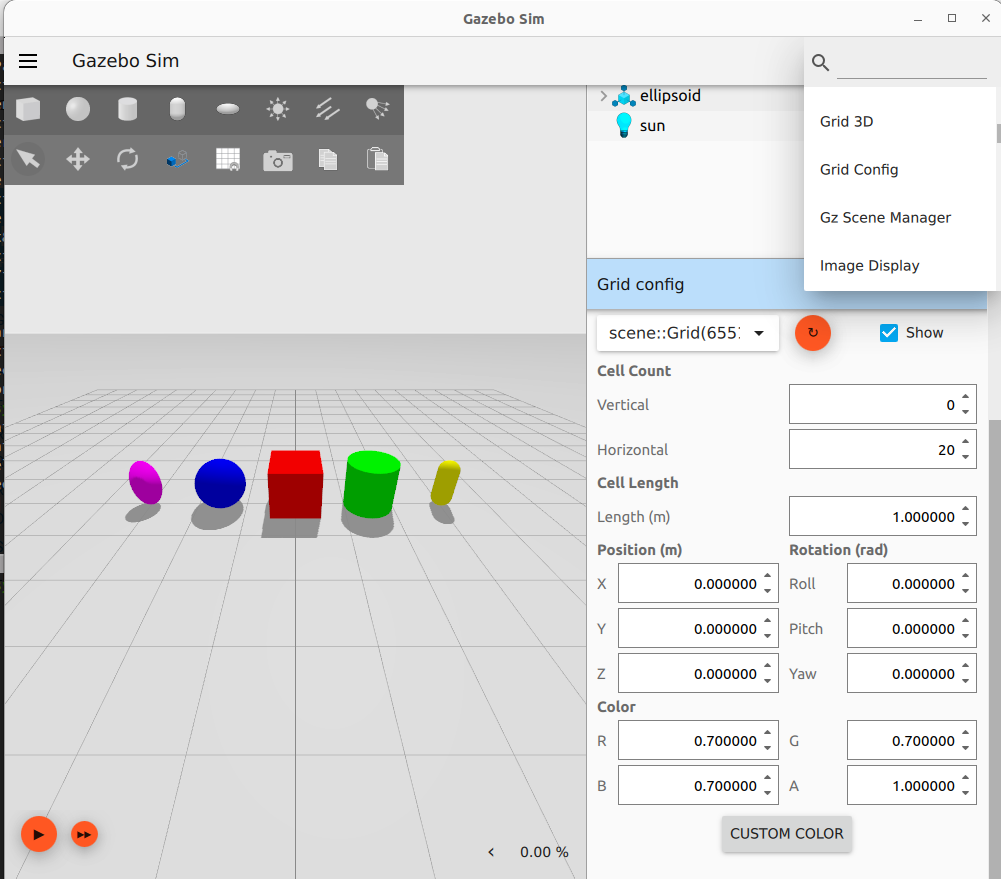Select the ellipsoid entity label
Image resolution: width=1001 pixels, height=879 pixels.
(x=670, y=96)
